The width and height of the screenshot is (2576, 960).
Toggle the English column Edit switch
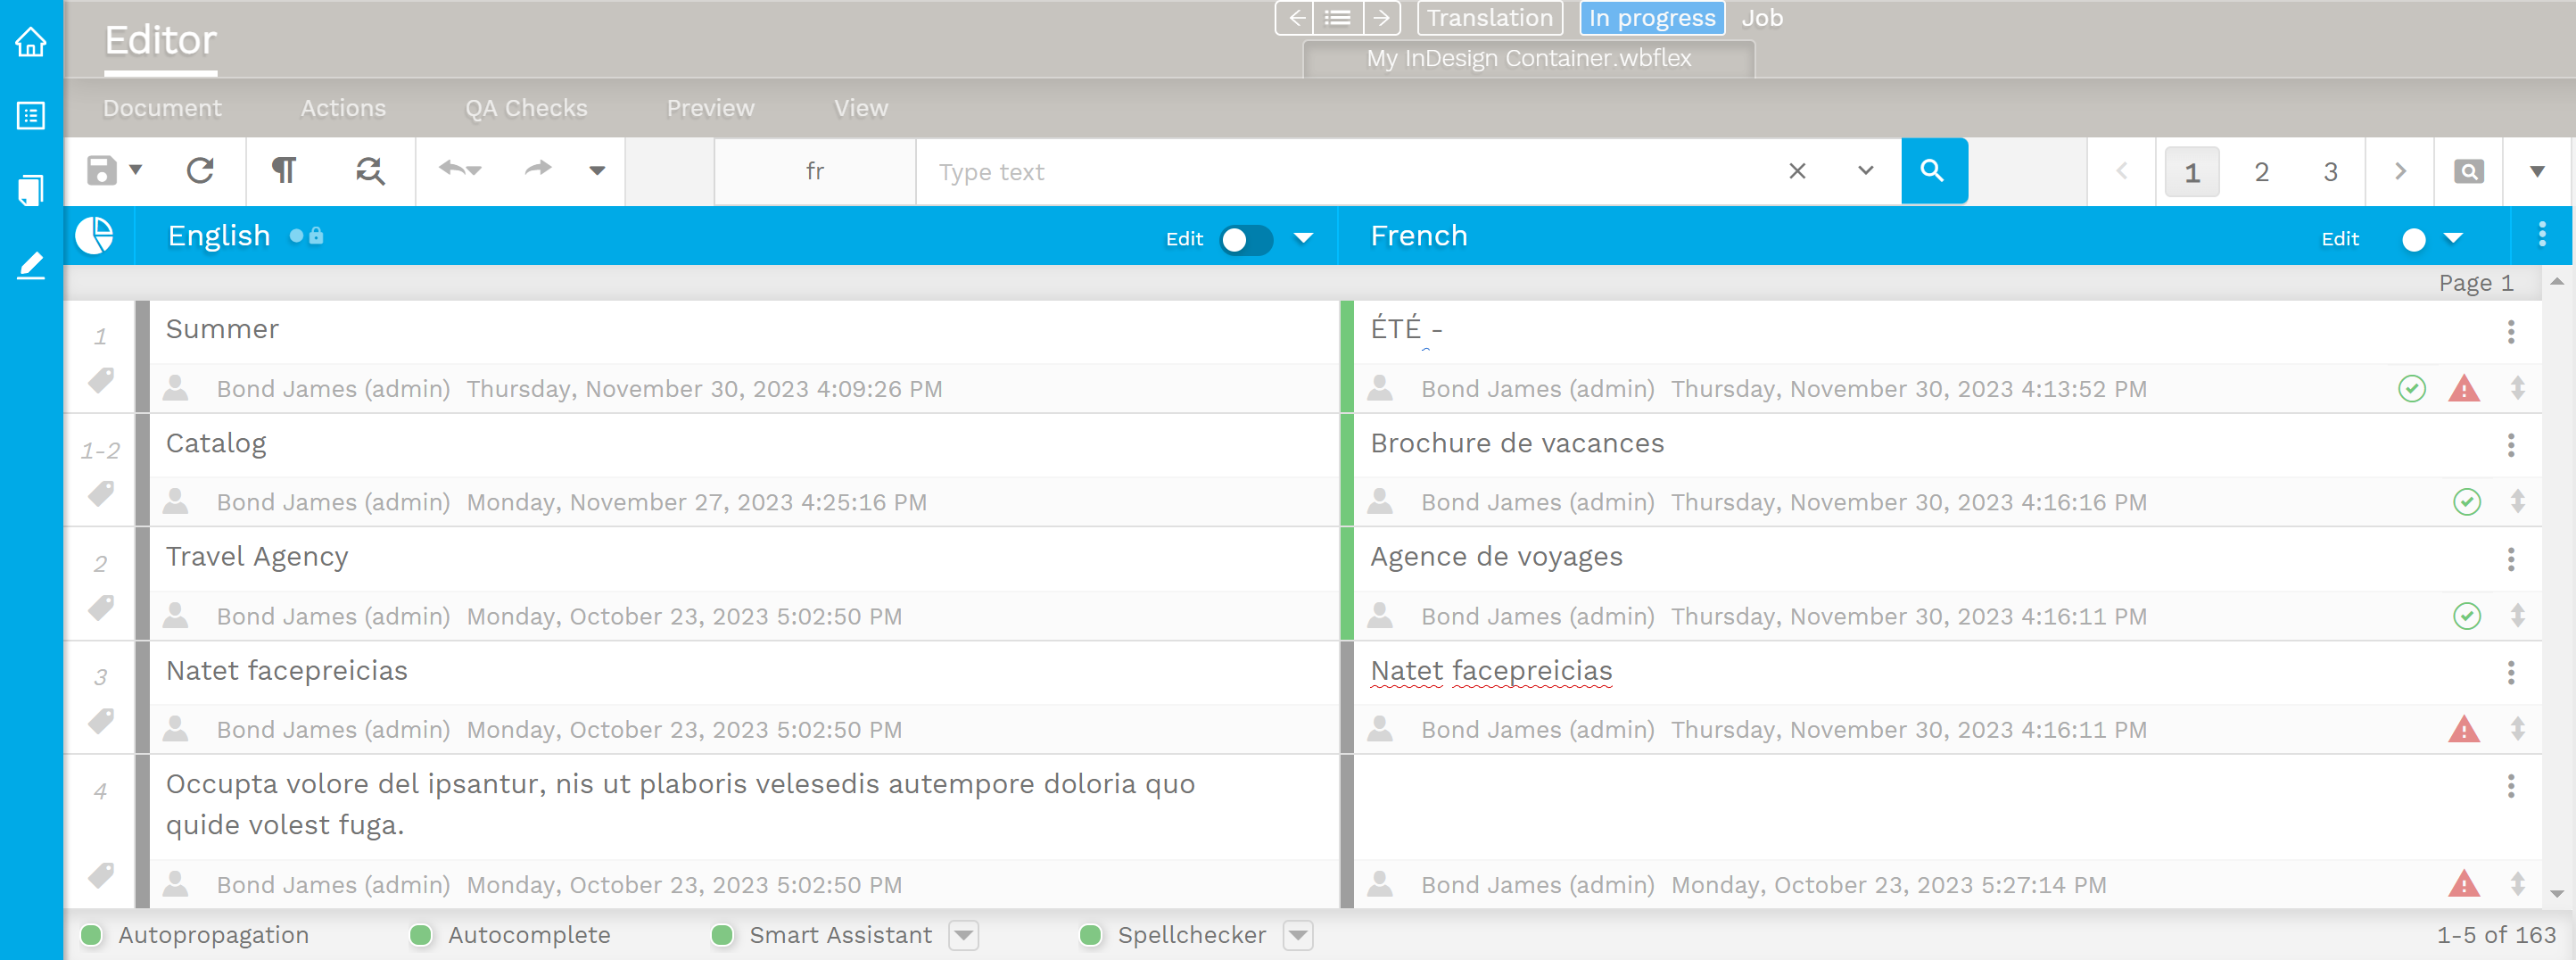(1245, 240)
